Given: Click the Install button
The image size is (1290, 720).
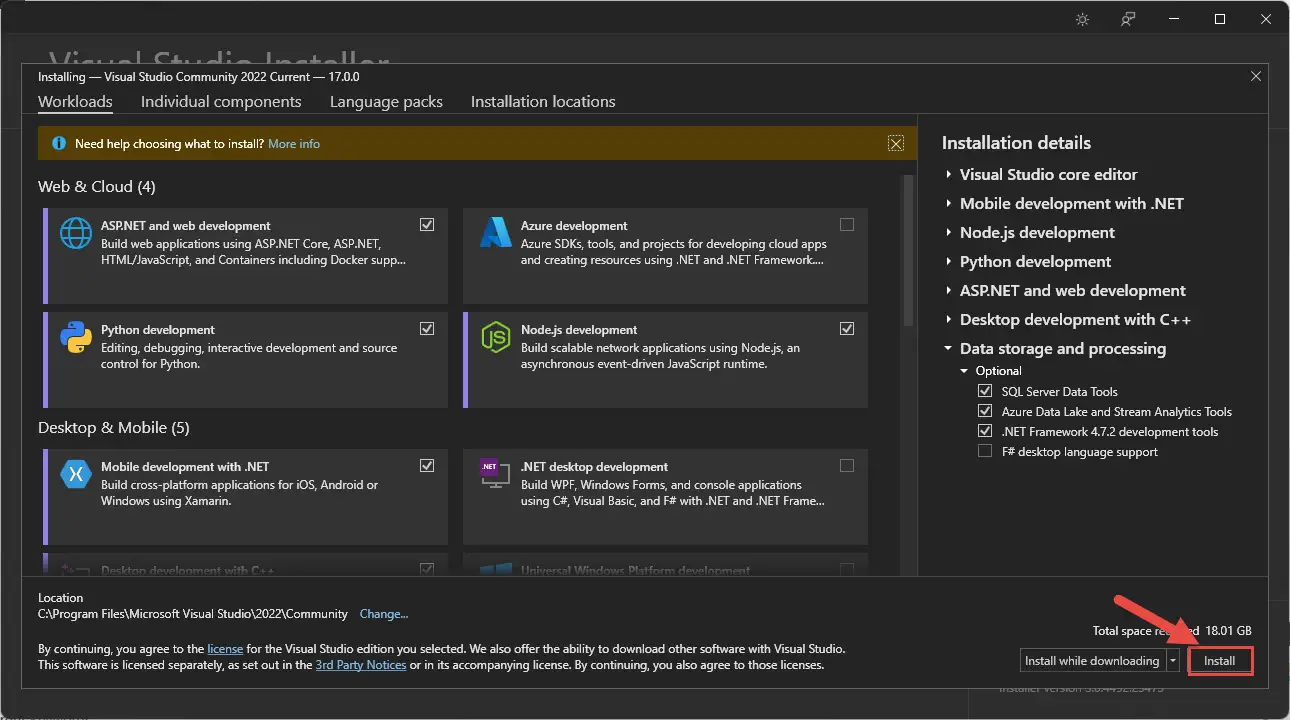Looking at the screenshot, I should click(x=1220, y=661).
